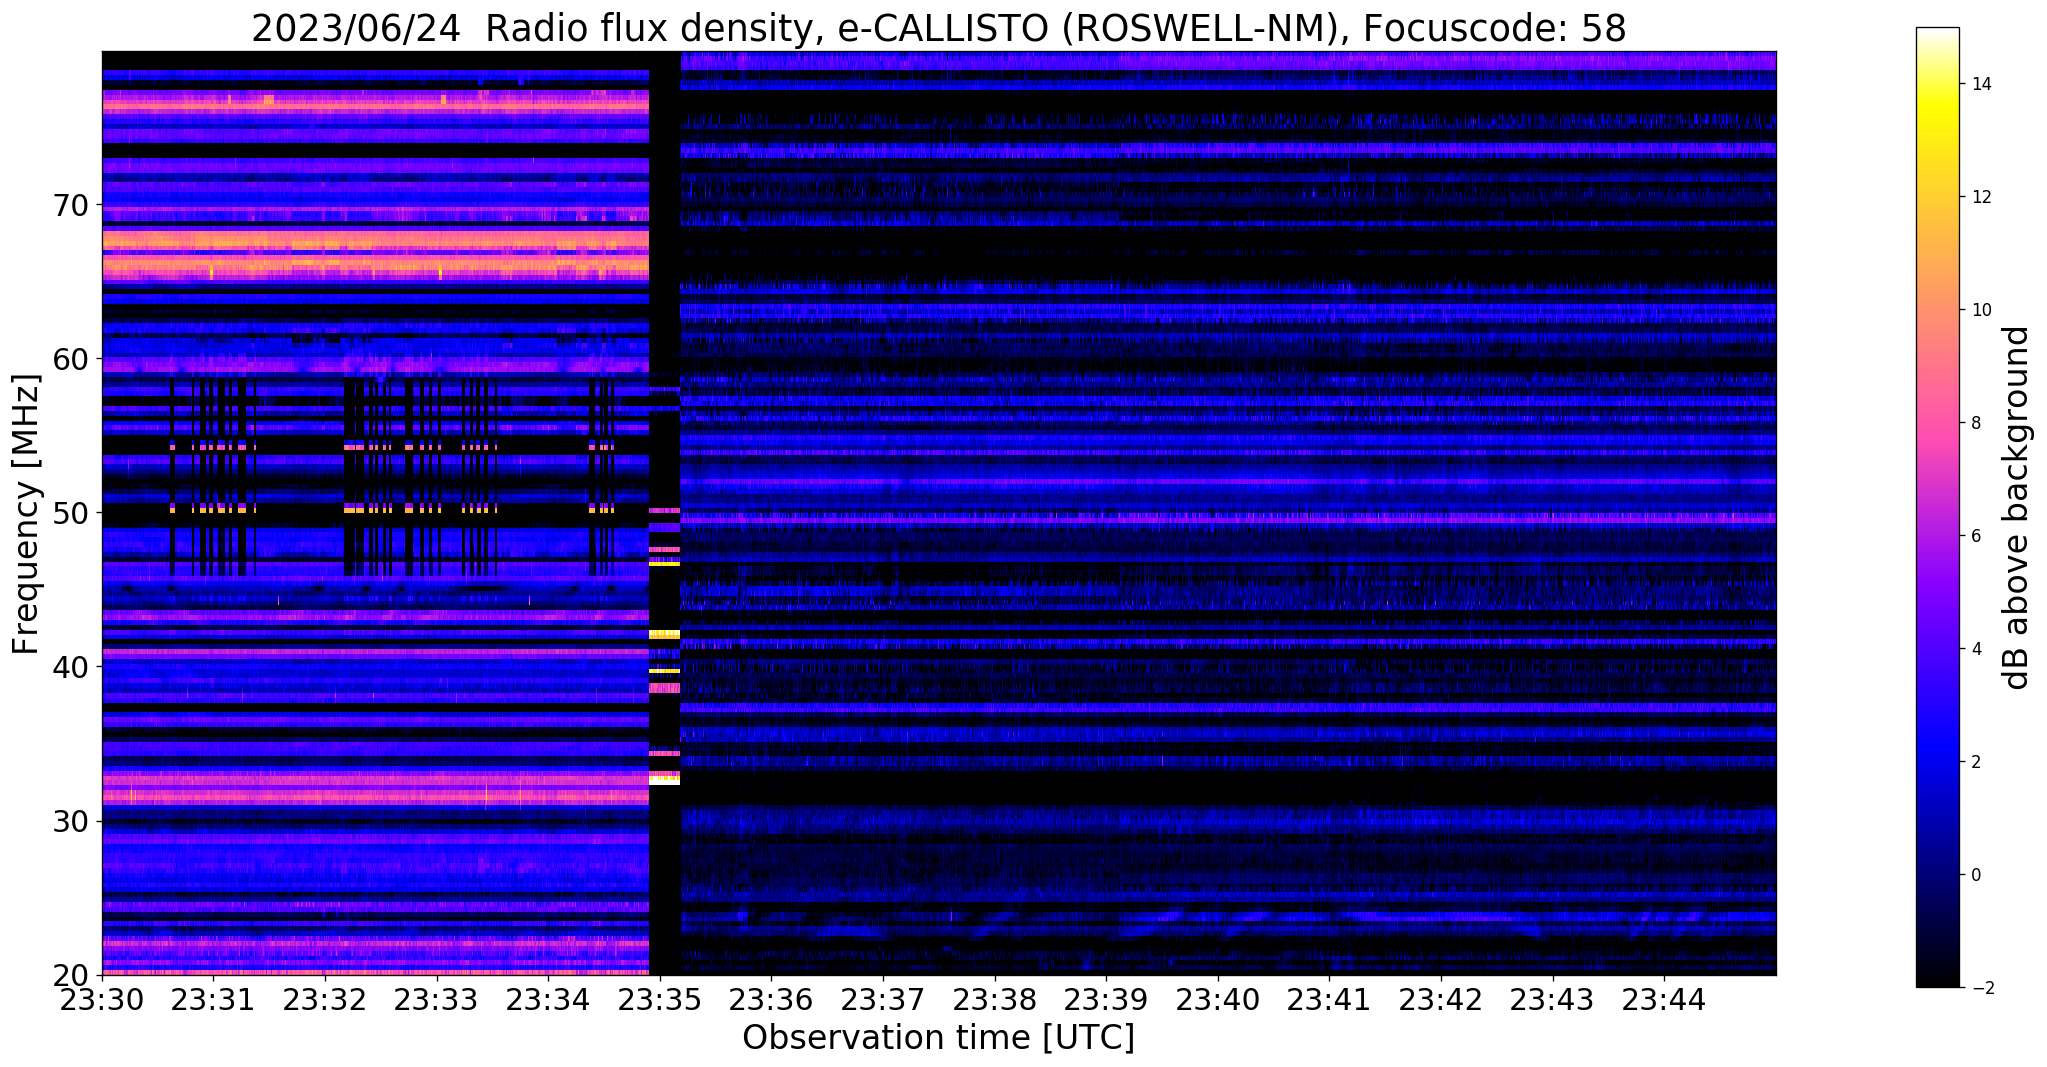Screen dimensions: 2047x1067
Task: Click the 40 MHz frequency tick label
Action: point(72,667)
